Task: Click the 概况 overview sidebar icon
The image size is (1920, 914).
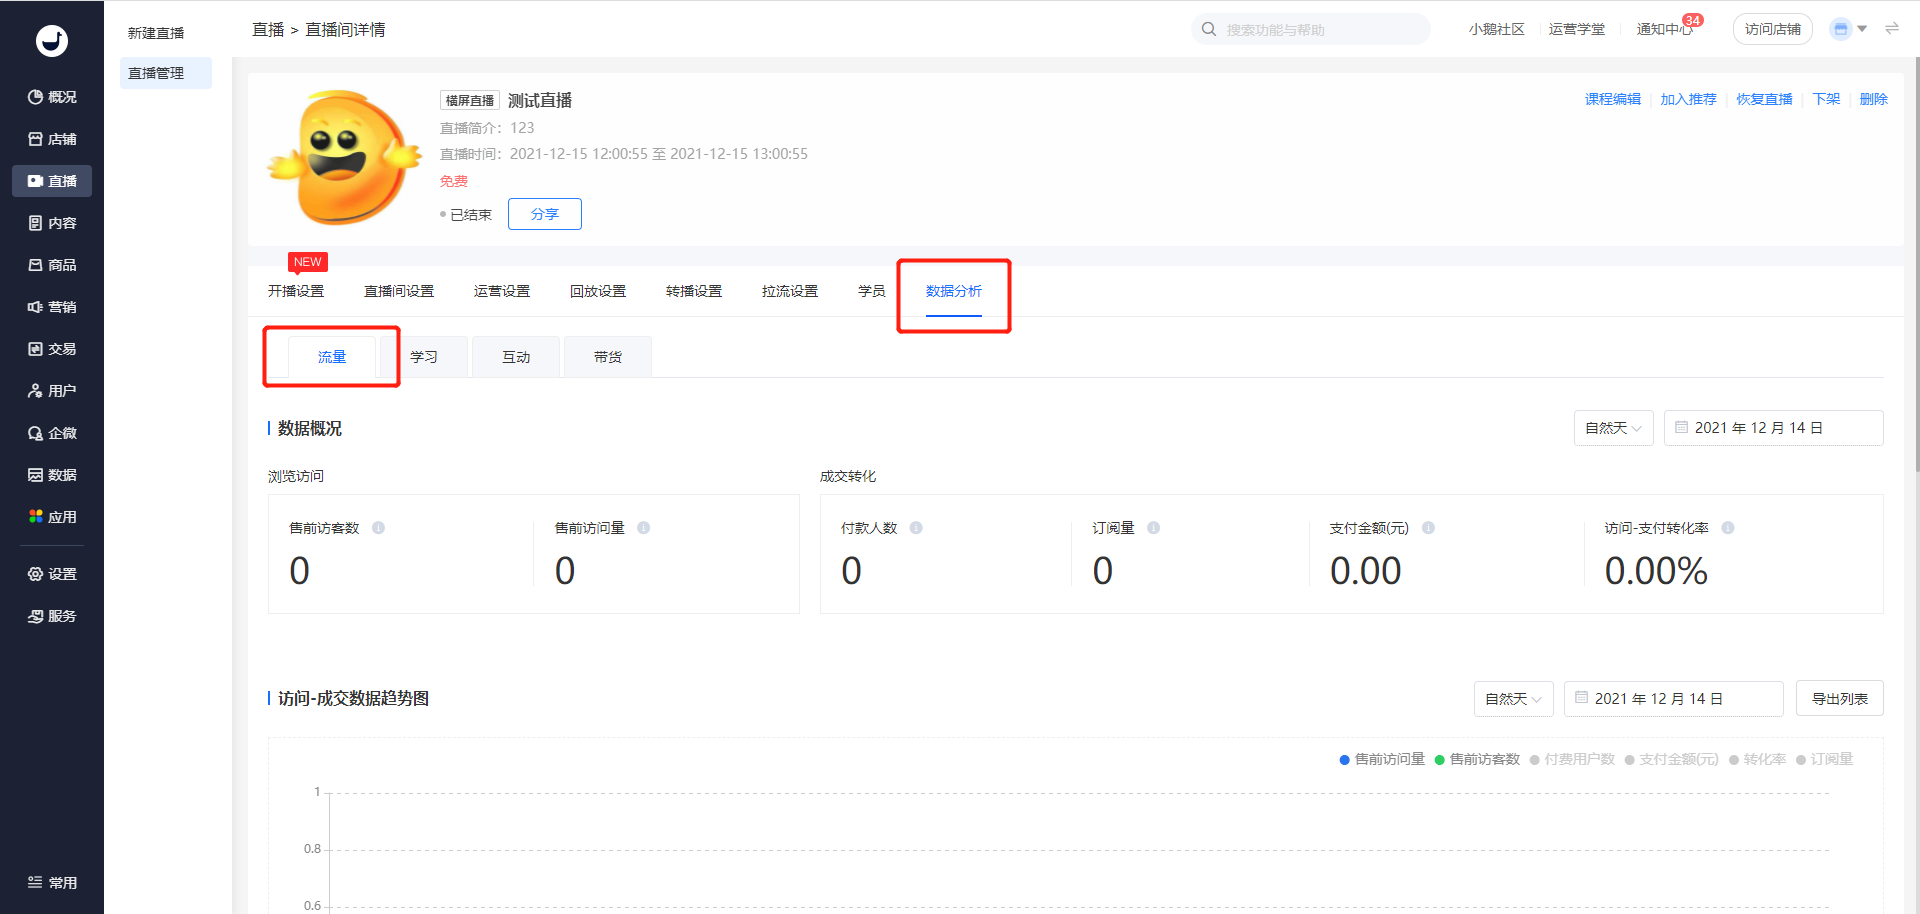Action: pyautogui.click(x=36, y=97)
